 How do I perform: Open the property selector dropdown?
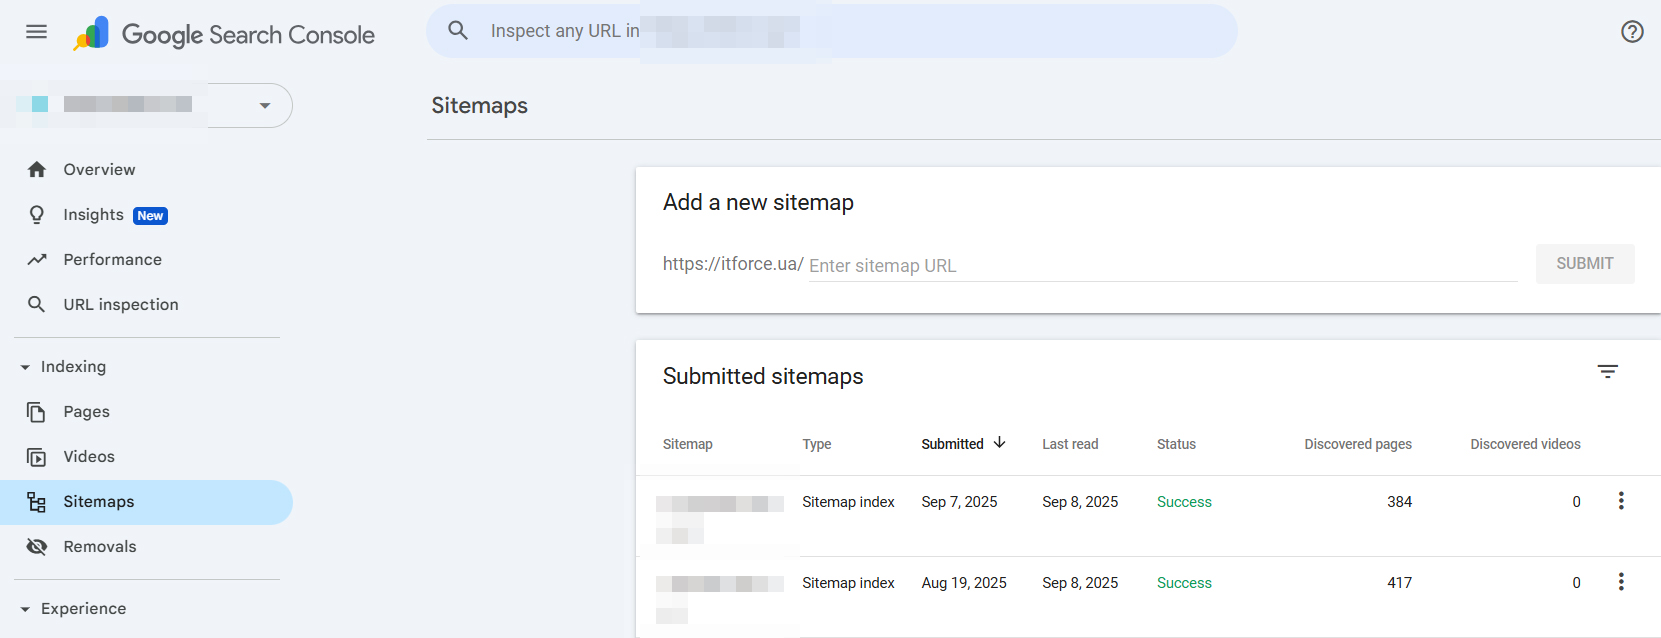tap(264, 105)
